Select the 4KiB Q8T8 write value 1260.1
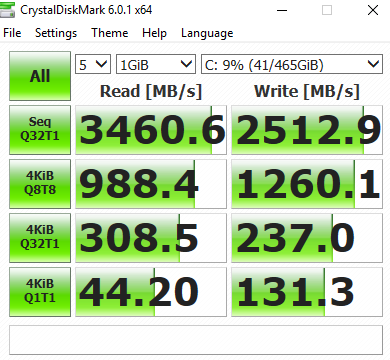 pyautogui.click(x=307, y=184)
